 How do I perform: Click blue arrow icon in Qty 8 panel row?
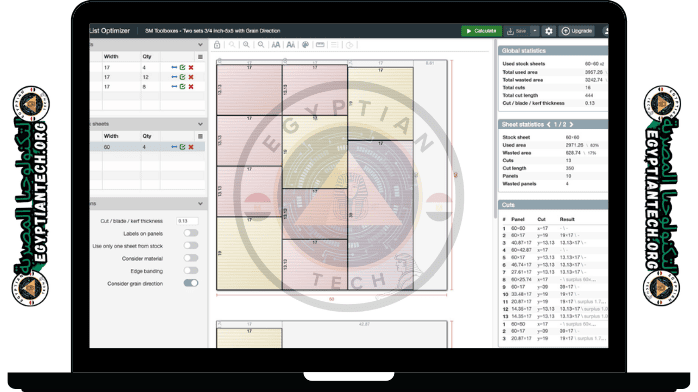pos(174,87)
